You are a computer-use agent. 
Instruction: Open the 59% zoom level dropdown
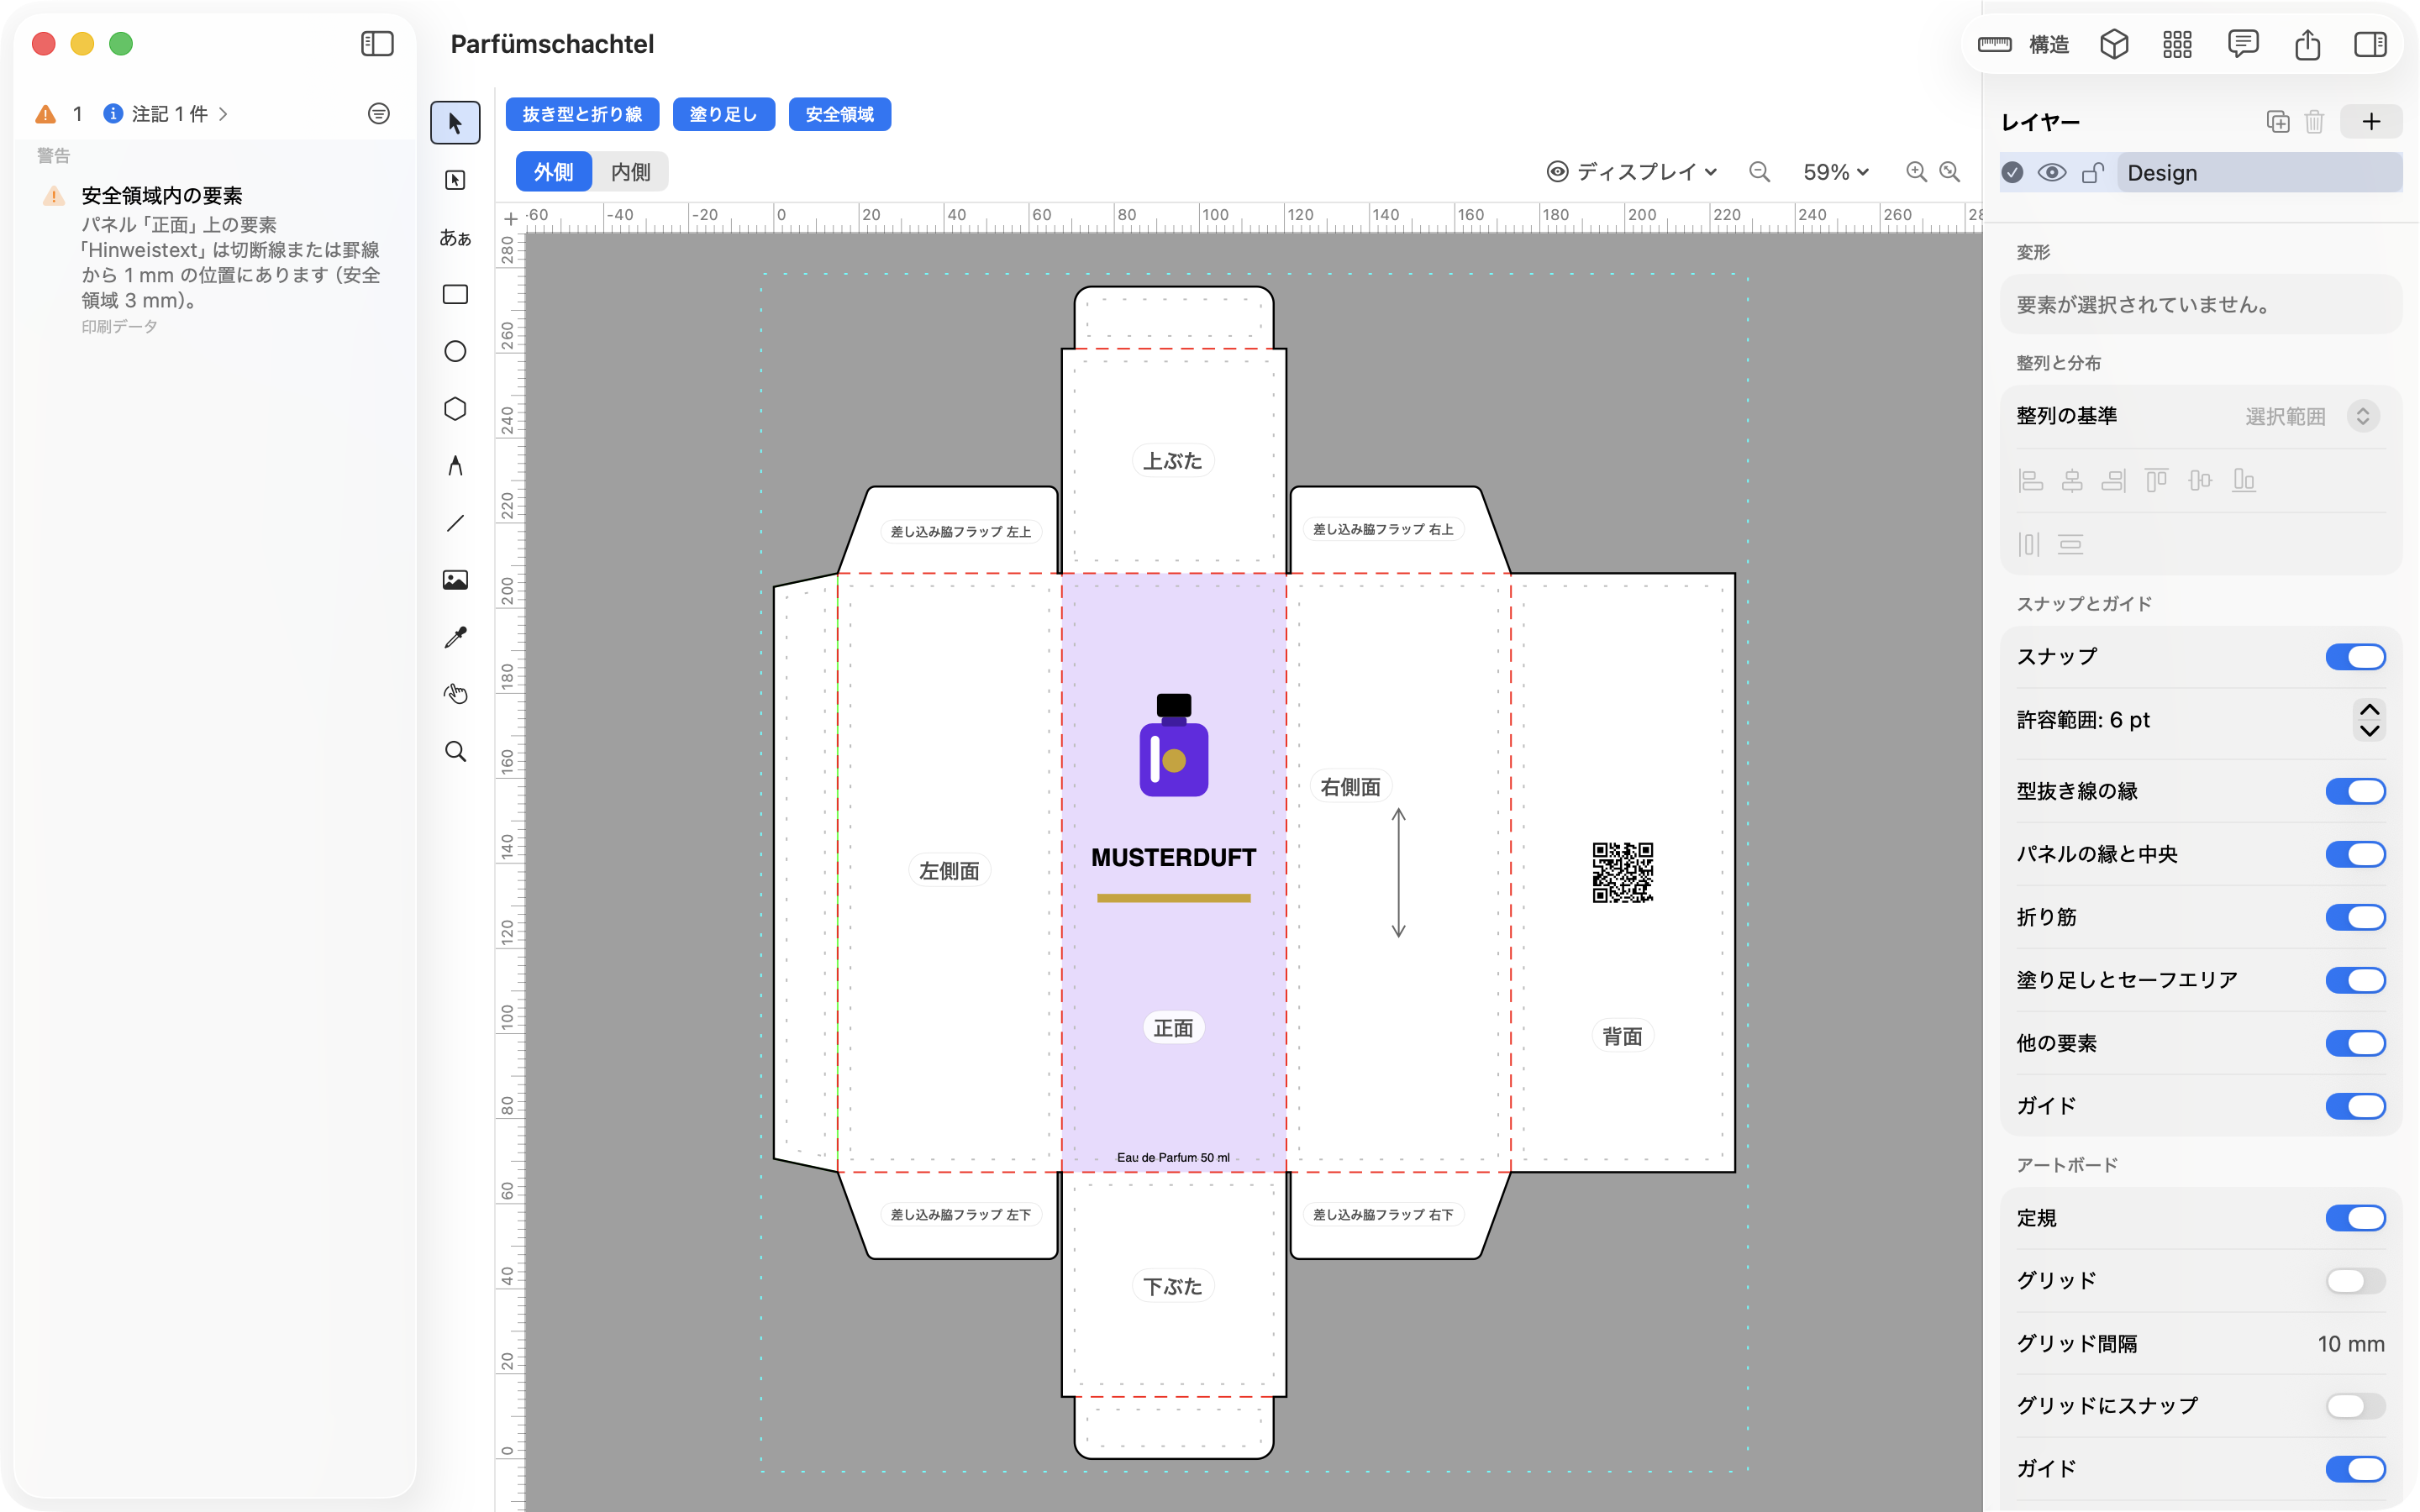(x=1835, y=172)
